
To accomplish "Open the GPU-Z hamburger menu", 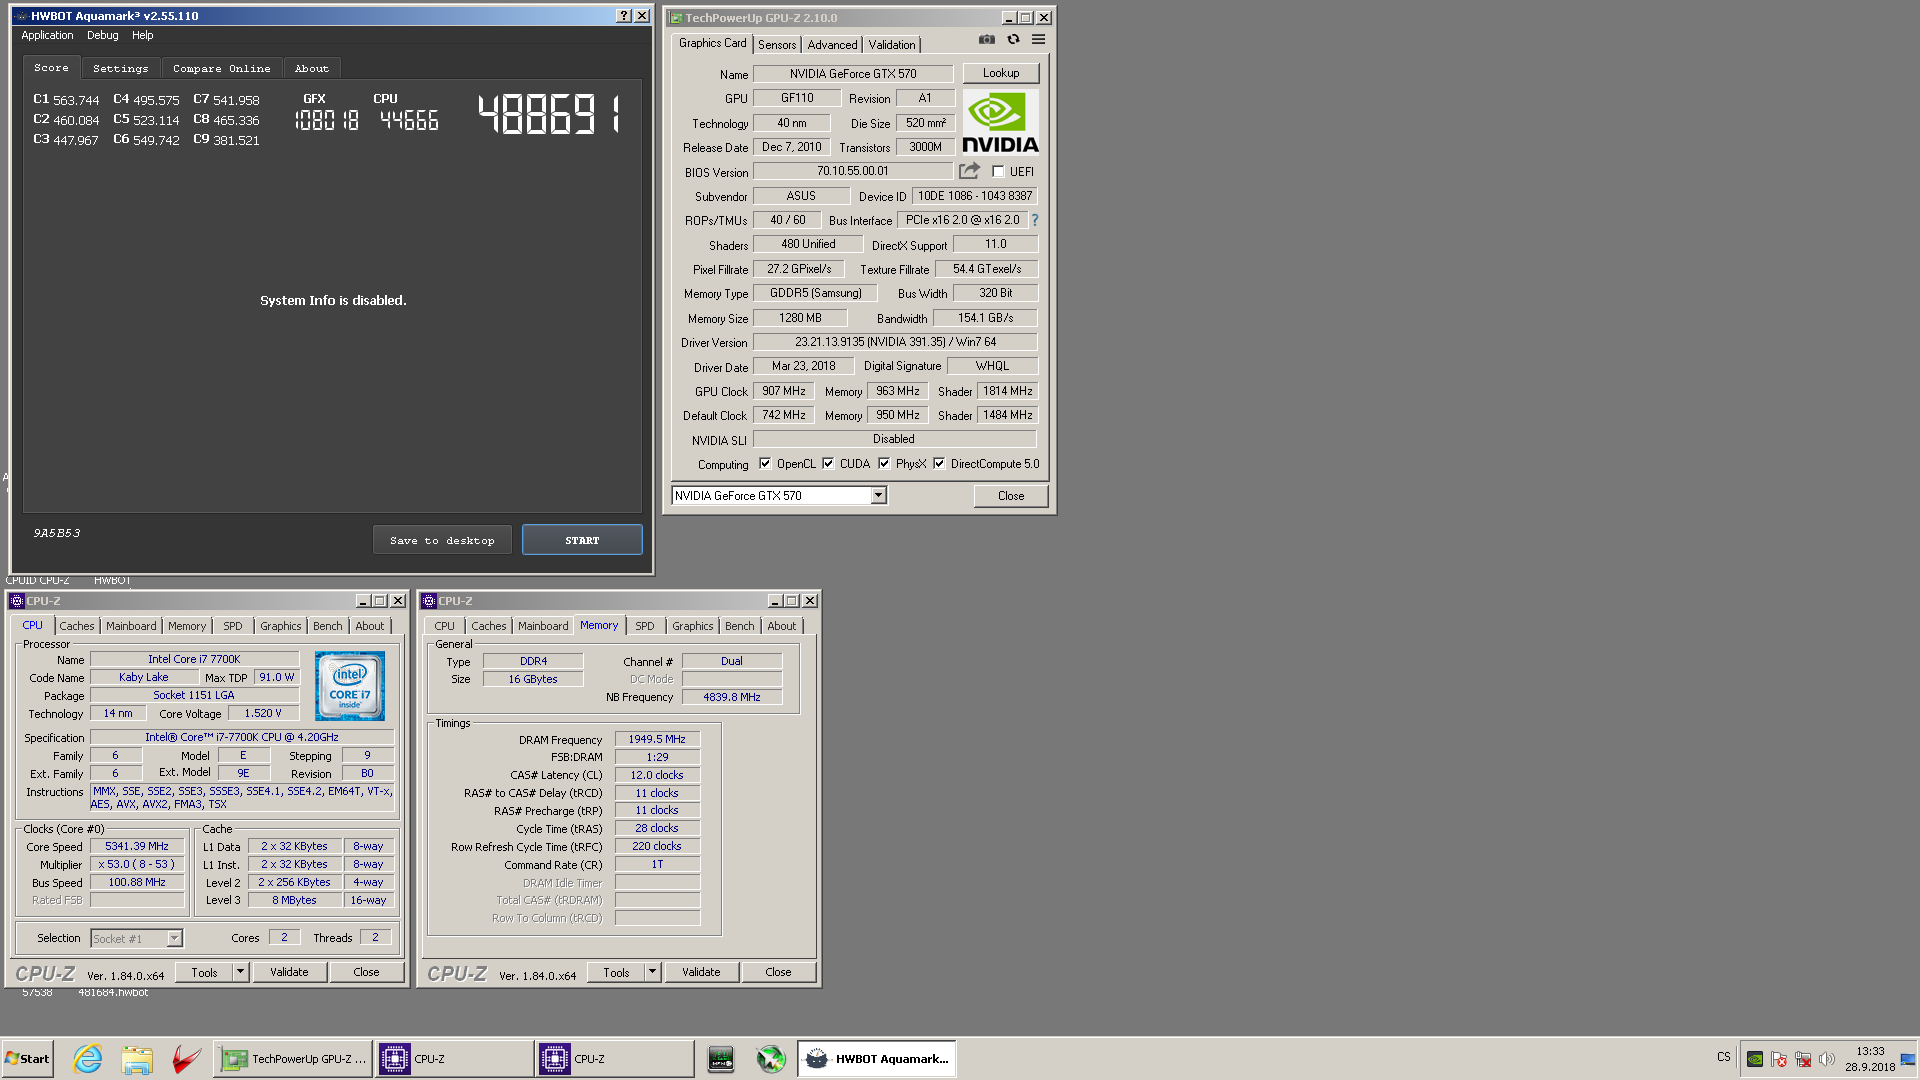I will [1038, 39].
